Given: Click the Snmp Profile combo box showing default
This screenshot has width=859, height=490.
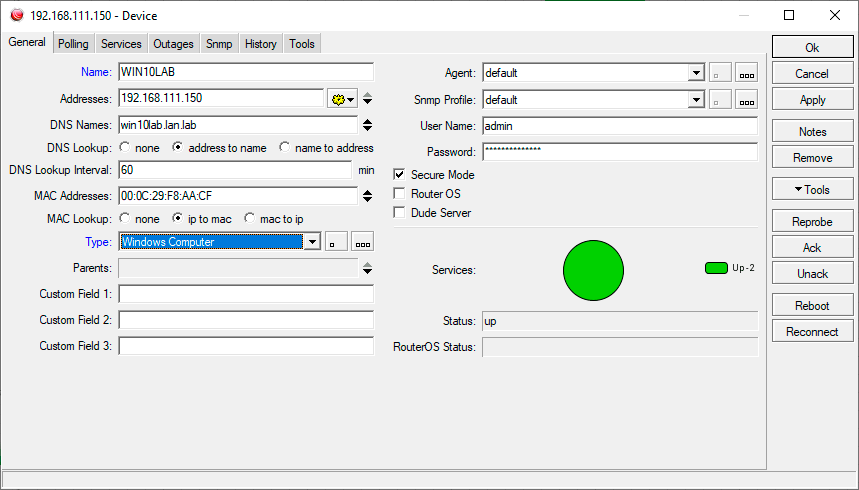Looking at the screenshot, I should pos(594,100).
